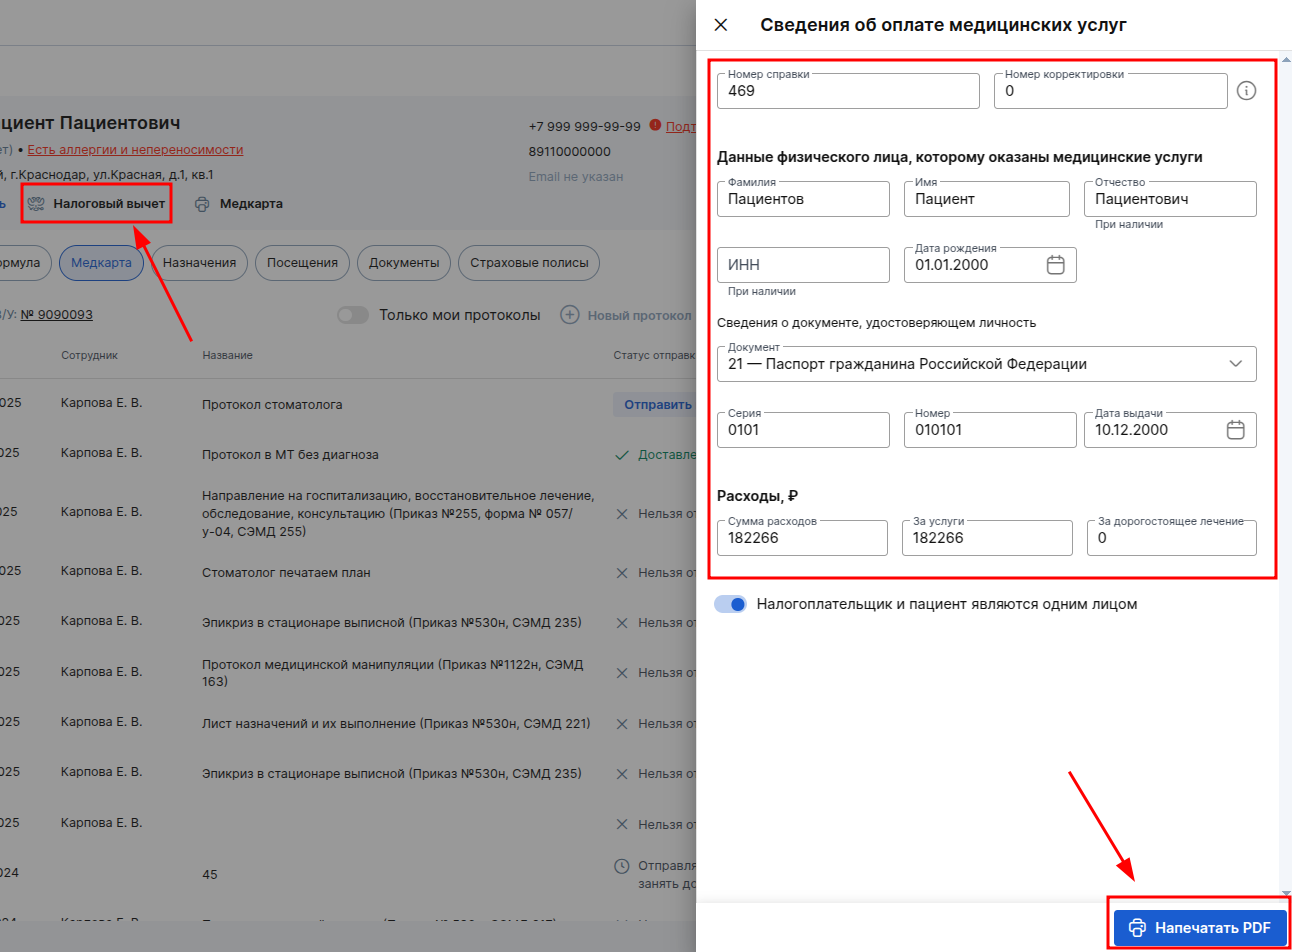The width and height of the screenshot is (1292, 952).
Task: Open the calendar for Дата рождения
Action: coord(1055,265)
